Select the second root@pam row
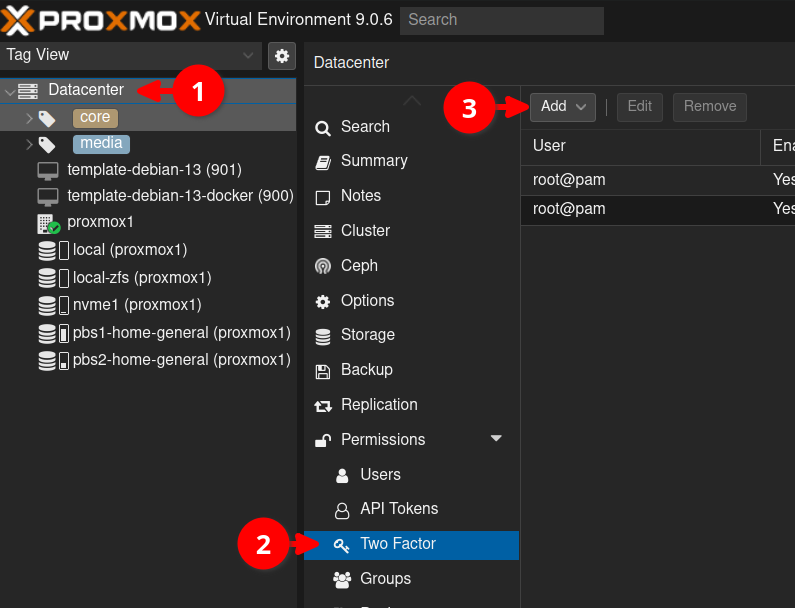Screen dimensions: 795x608 tap(658, 209)
